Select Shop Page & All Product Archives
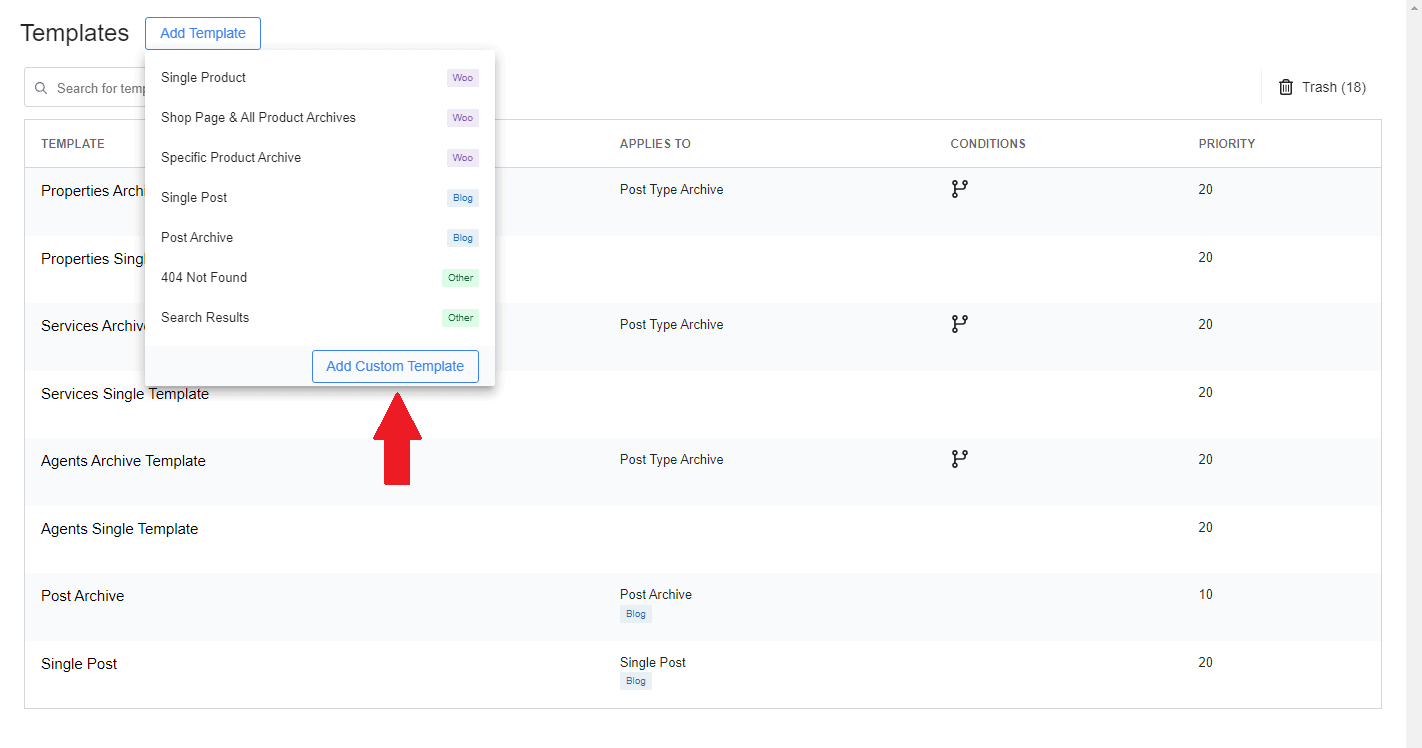 click(x=258, y=118)
